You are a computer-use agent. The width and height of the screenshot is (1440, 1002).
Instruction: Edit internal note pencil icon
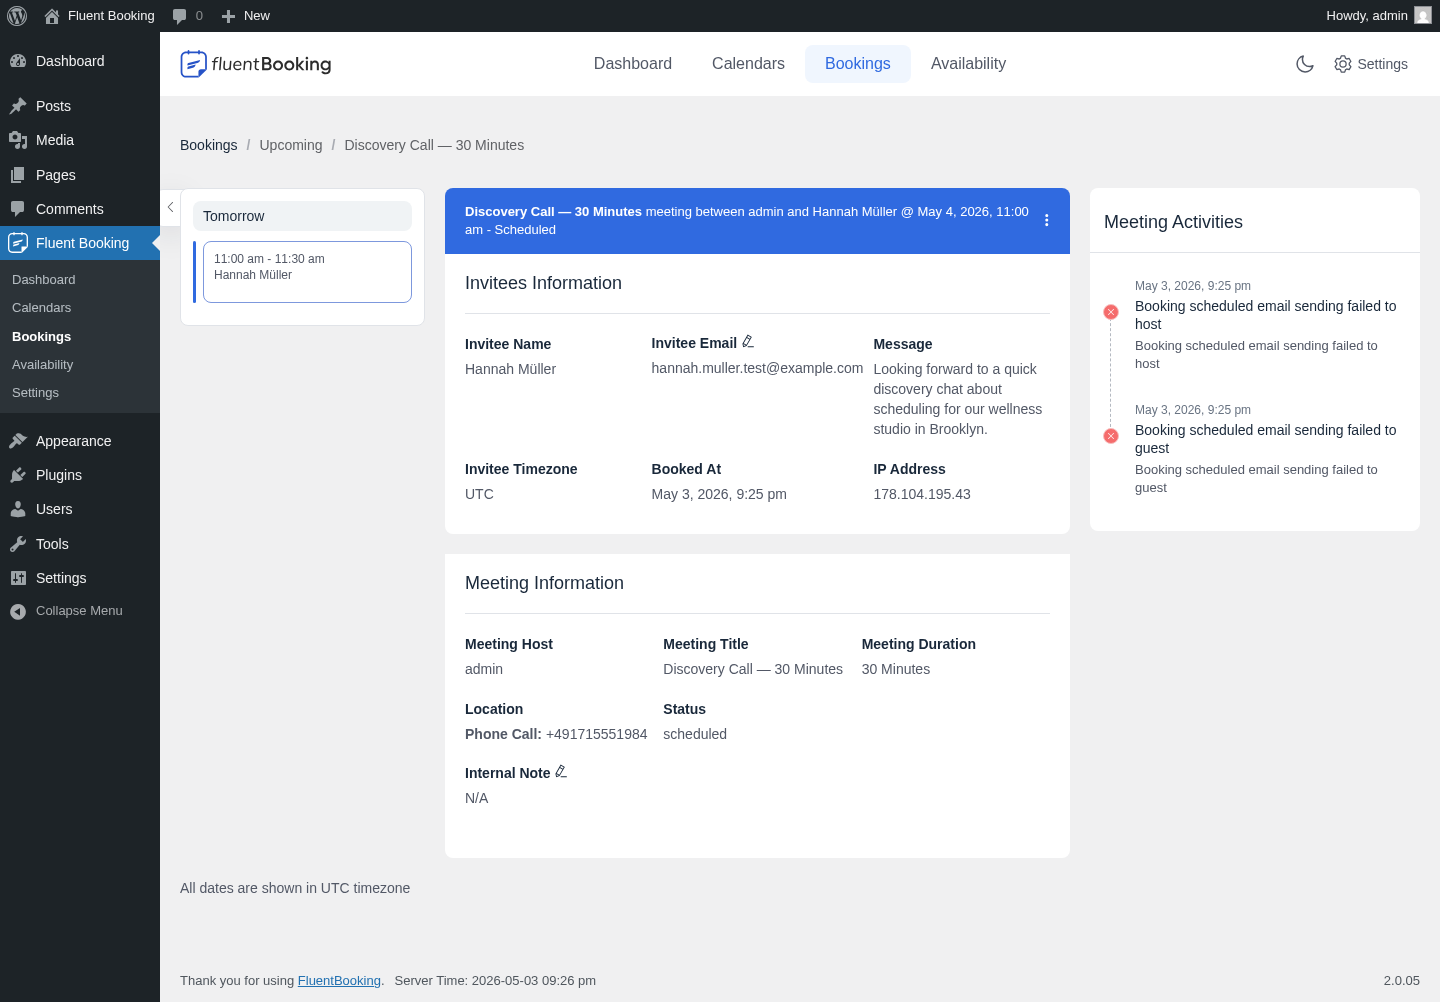click(x=561, y=772)
